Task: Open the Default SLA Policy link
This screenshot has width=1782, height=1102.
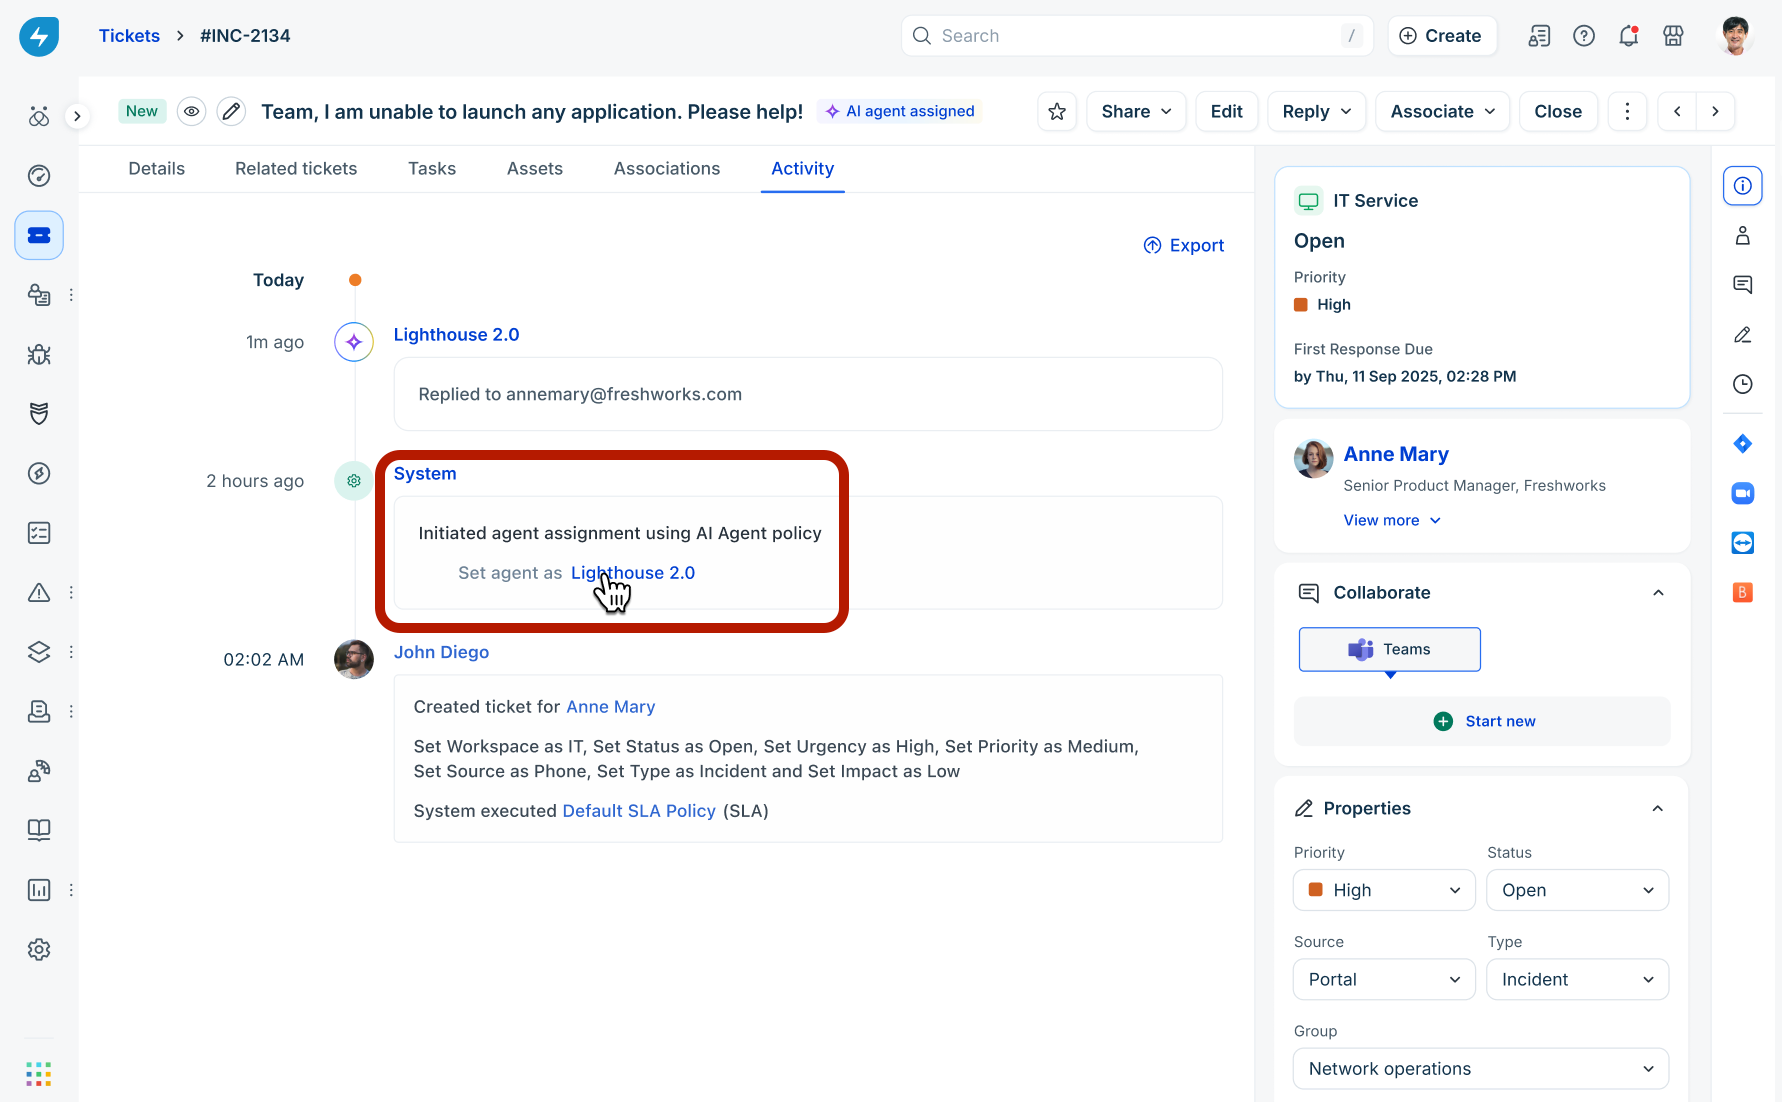Action: pos(639,811)
